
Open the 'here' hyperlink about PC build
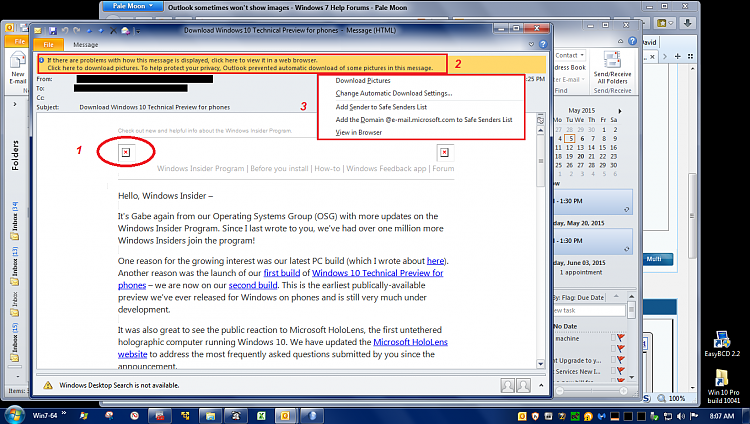pyautogui.click(x=435, y=261)
